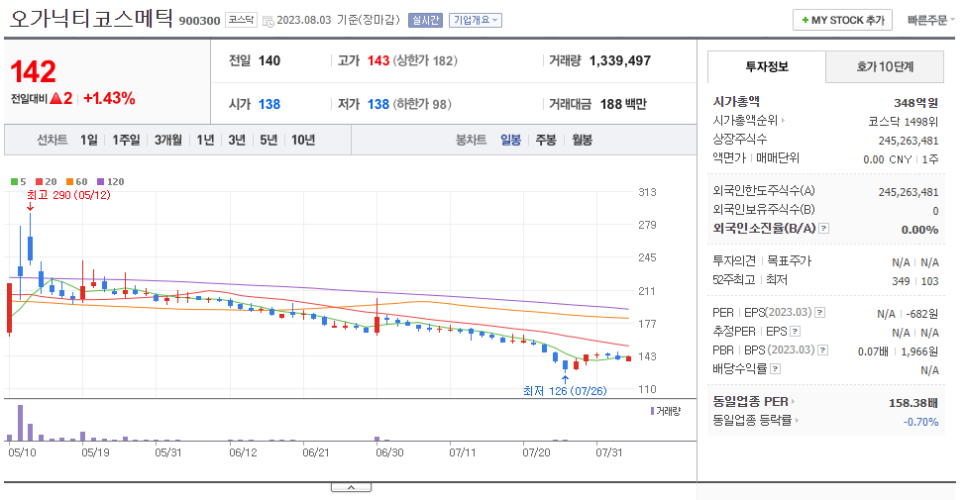Click the orange 60-day moving average swatch
Screen dimensions: 966x500
[70, 182]
